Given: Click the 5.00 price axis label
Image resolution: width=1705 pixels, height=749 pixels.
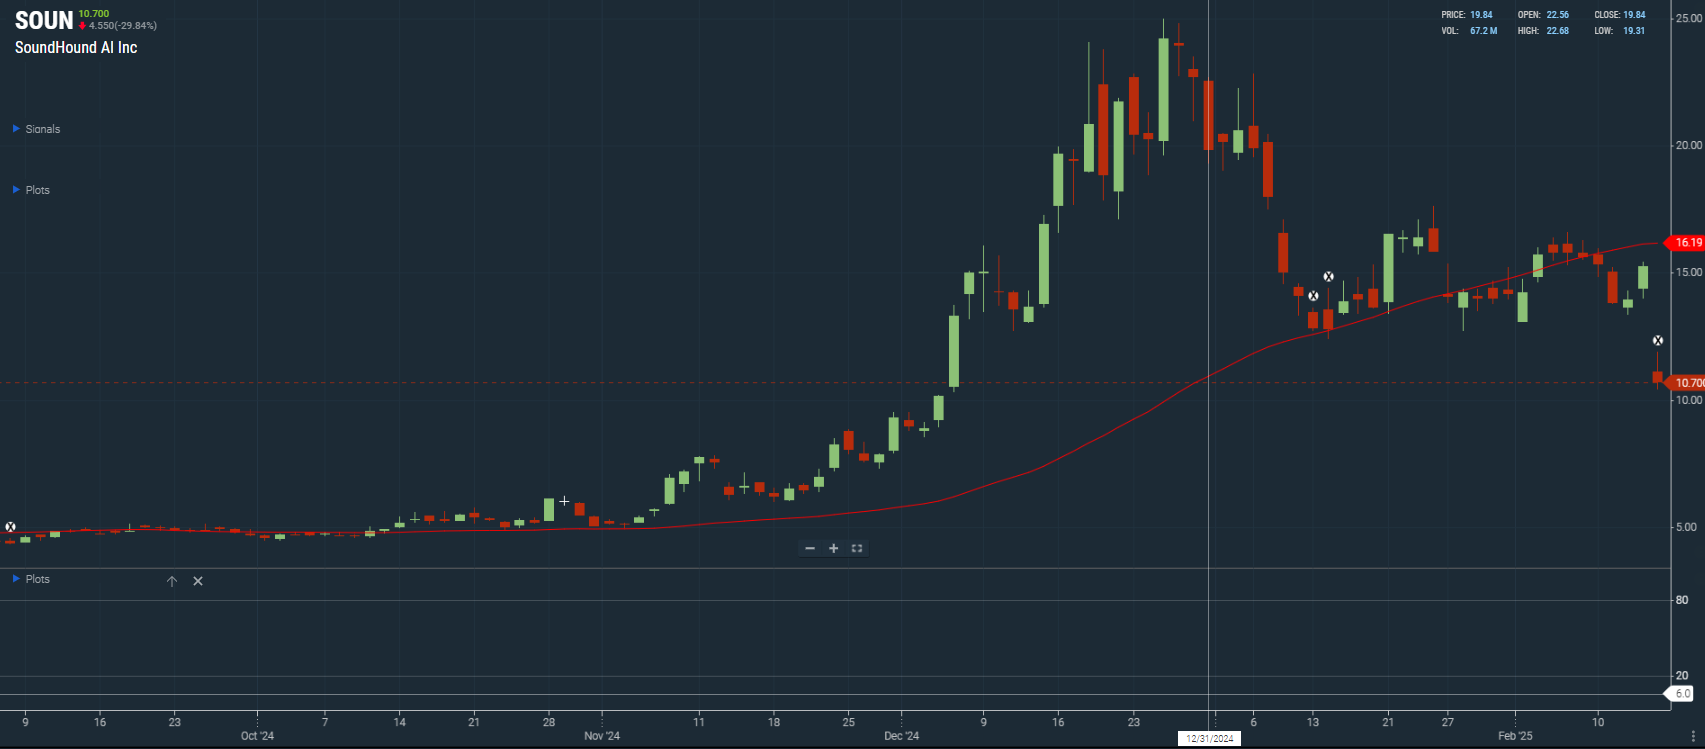Looking at the screenshot, I should tap(1686, 527).
